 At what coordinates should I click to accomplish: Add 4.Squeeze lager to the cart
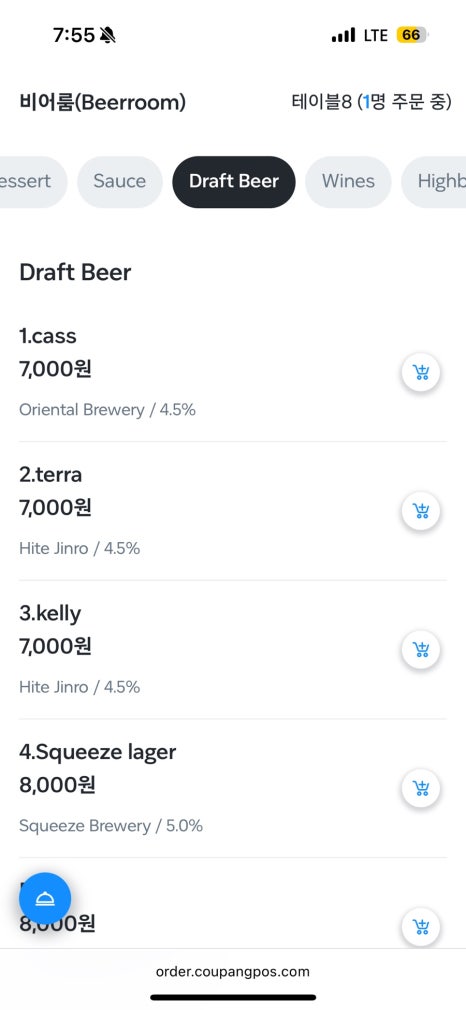421,788
